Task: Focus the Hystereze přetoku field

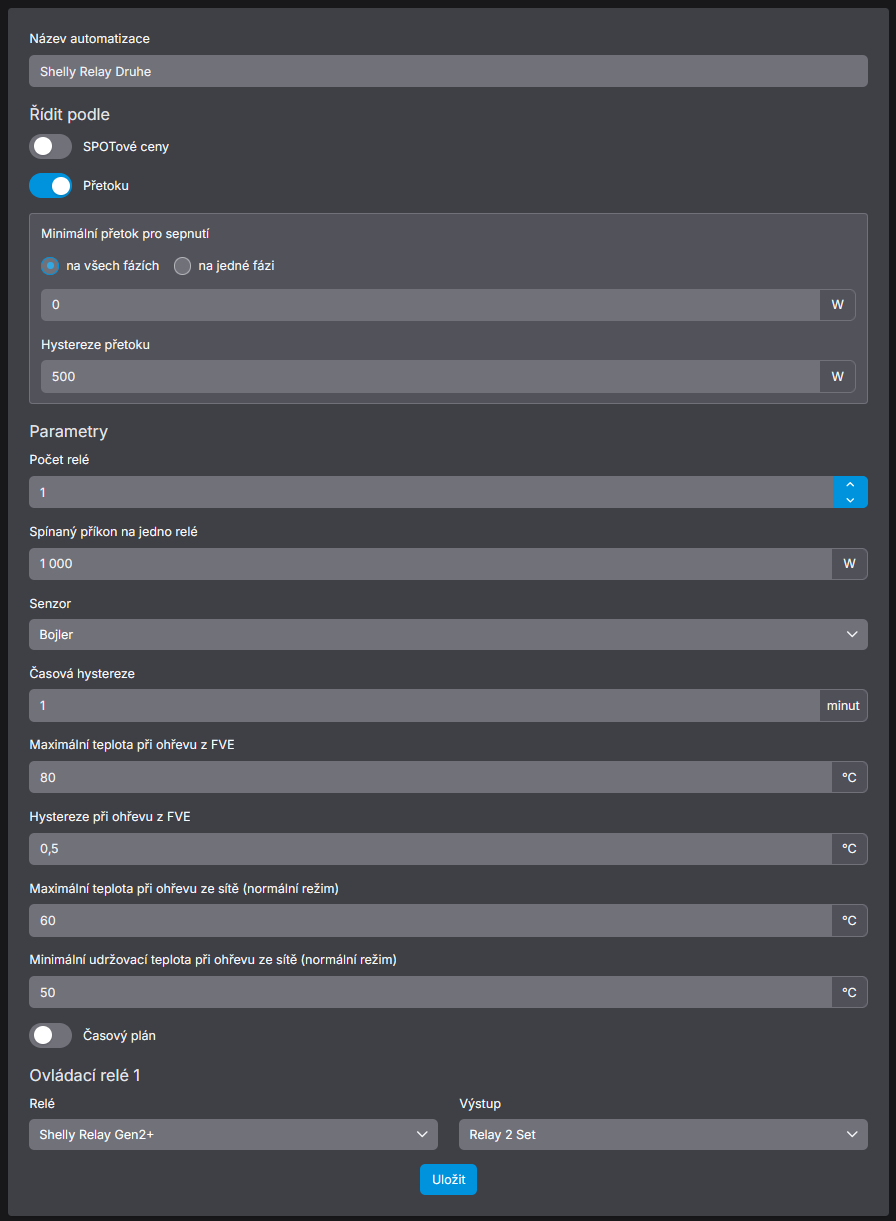Action: point(430,376)
